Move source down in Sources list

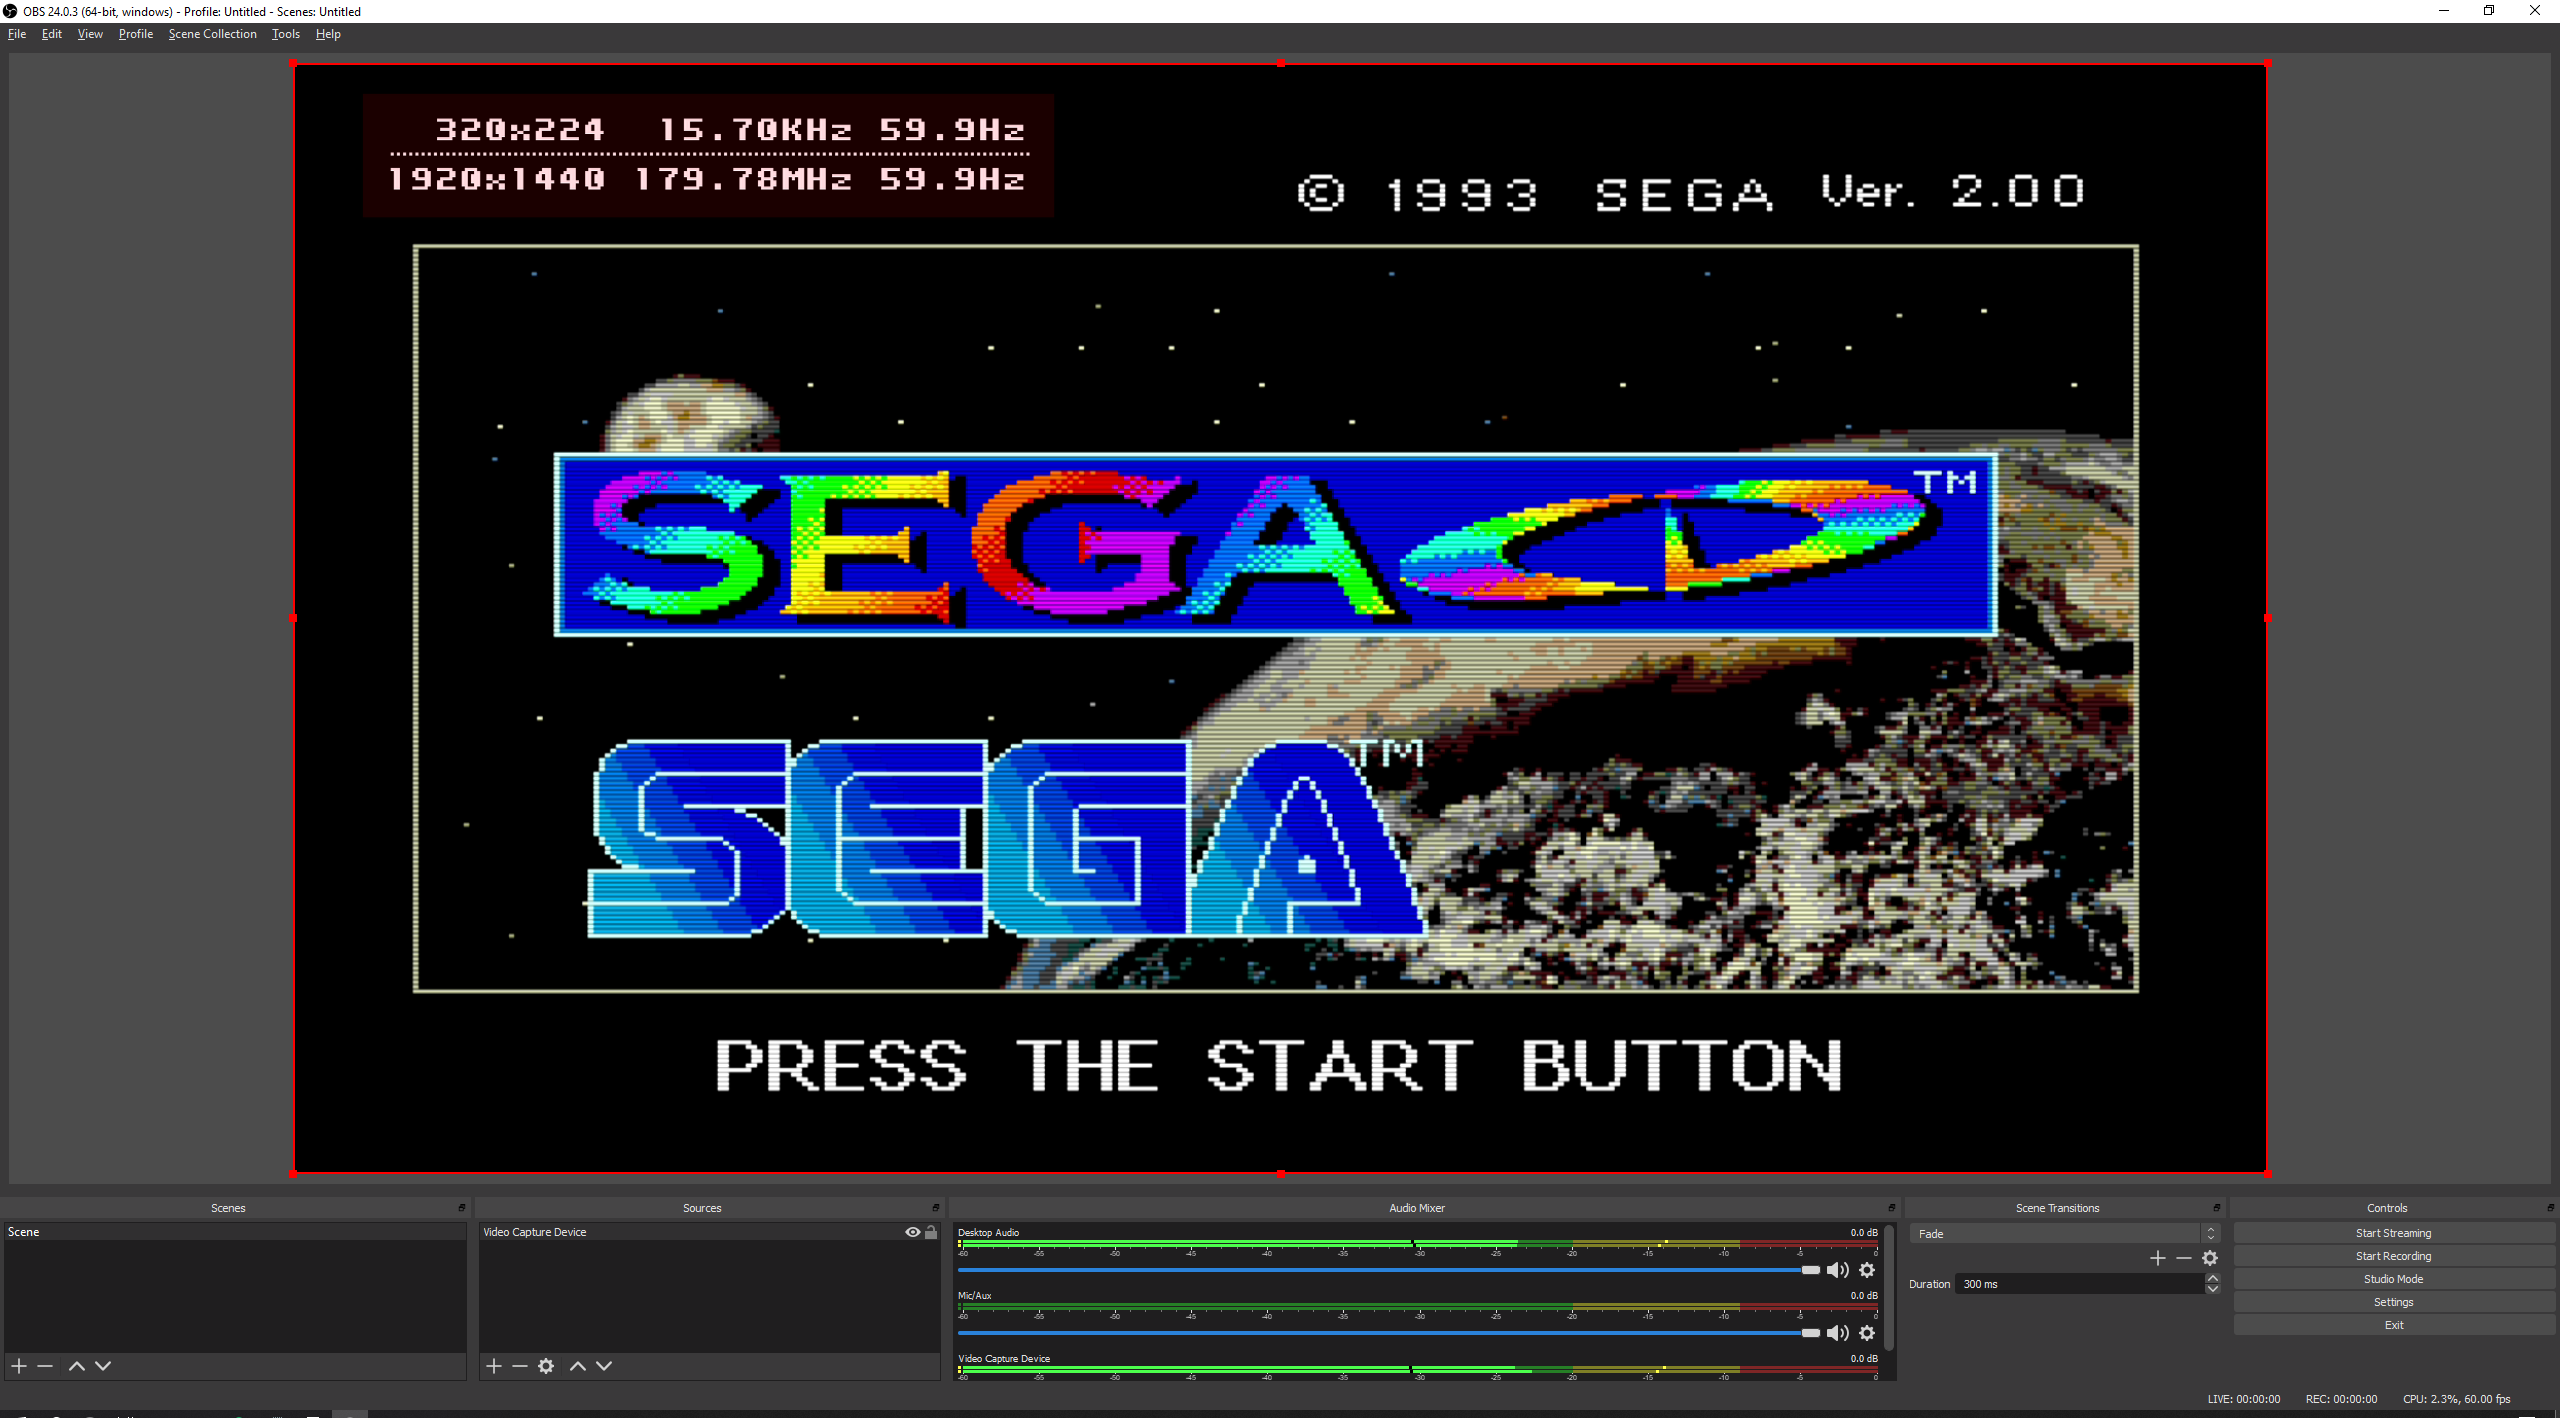(604, 1366)
